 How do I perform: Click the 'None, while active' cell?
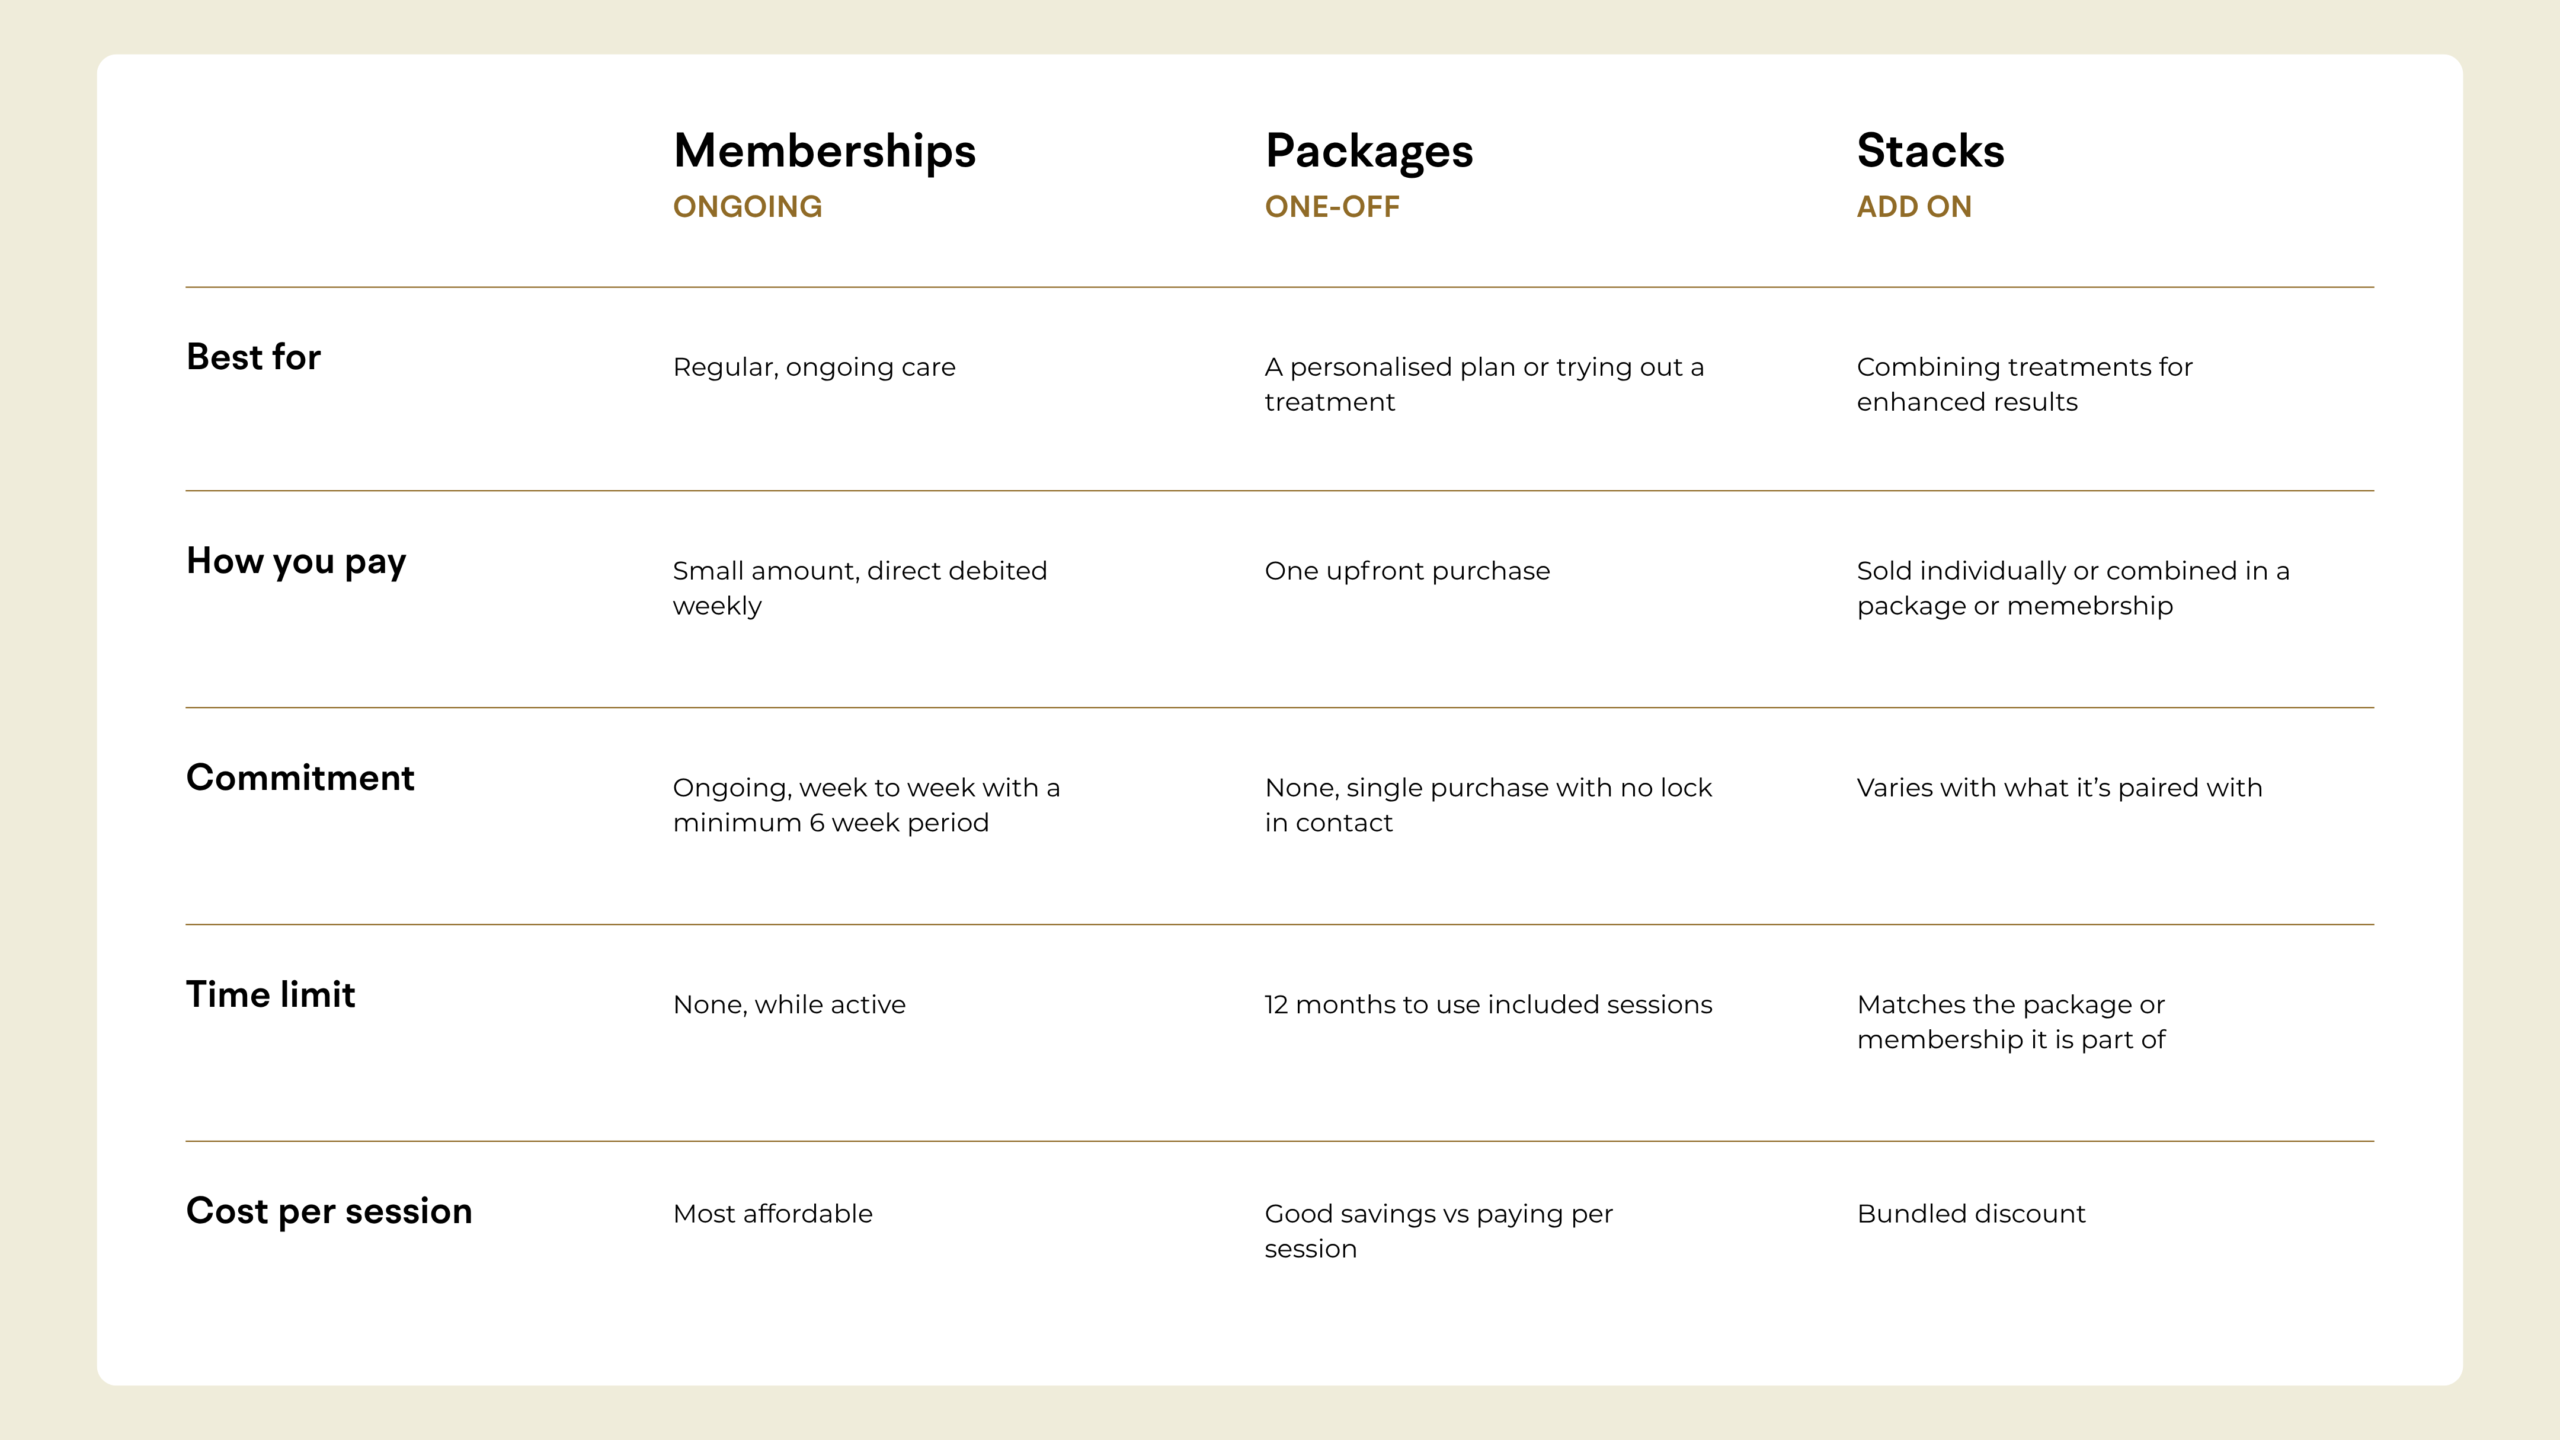(x=789, y=1004)
